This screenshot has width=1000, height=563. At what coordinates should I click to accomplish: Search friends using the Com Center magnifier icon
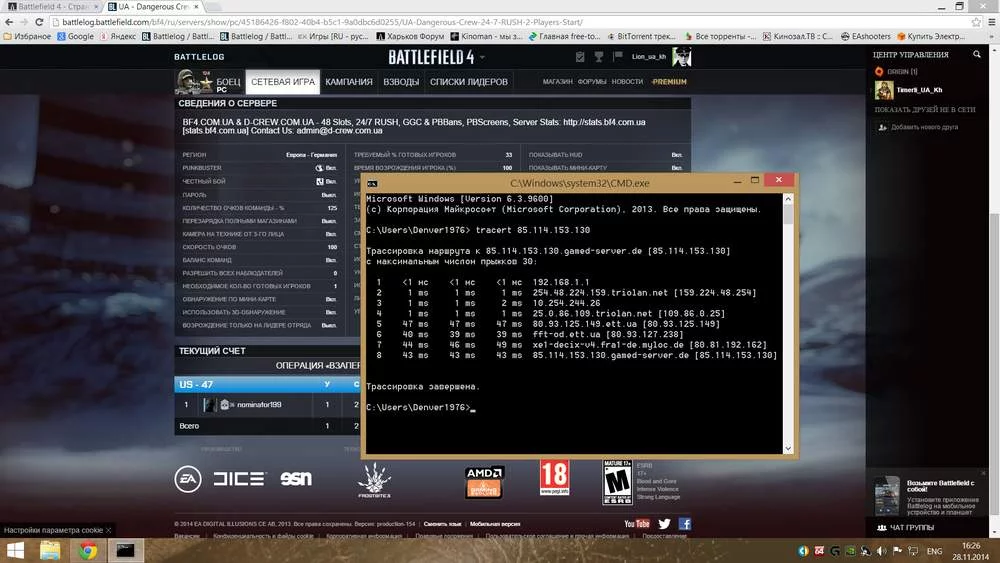pos(976,55)
